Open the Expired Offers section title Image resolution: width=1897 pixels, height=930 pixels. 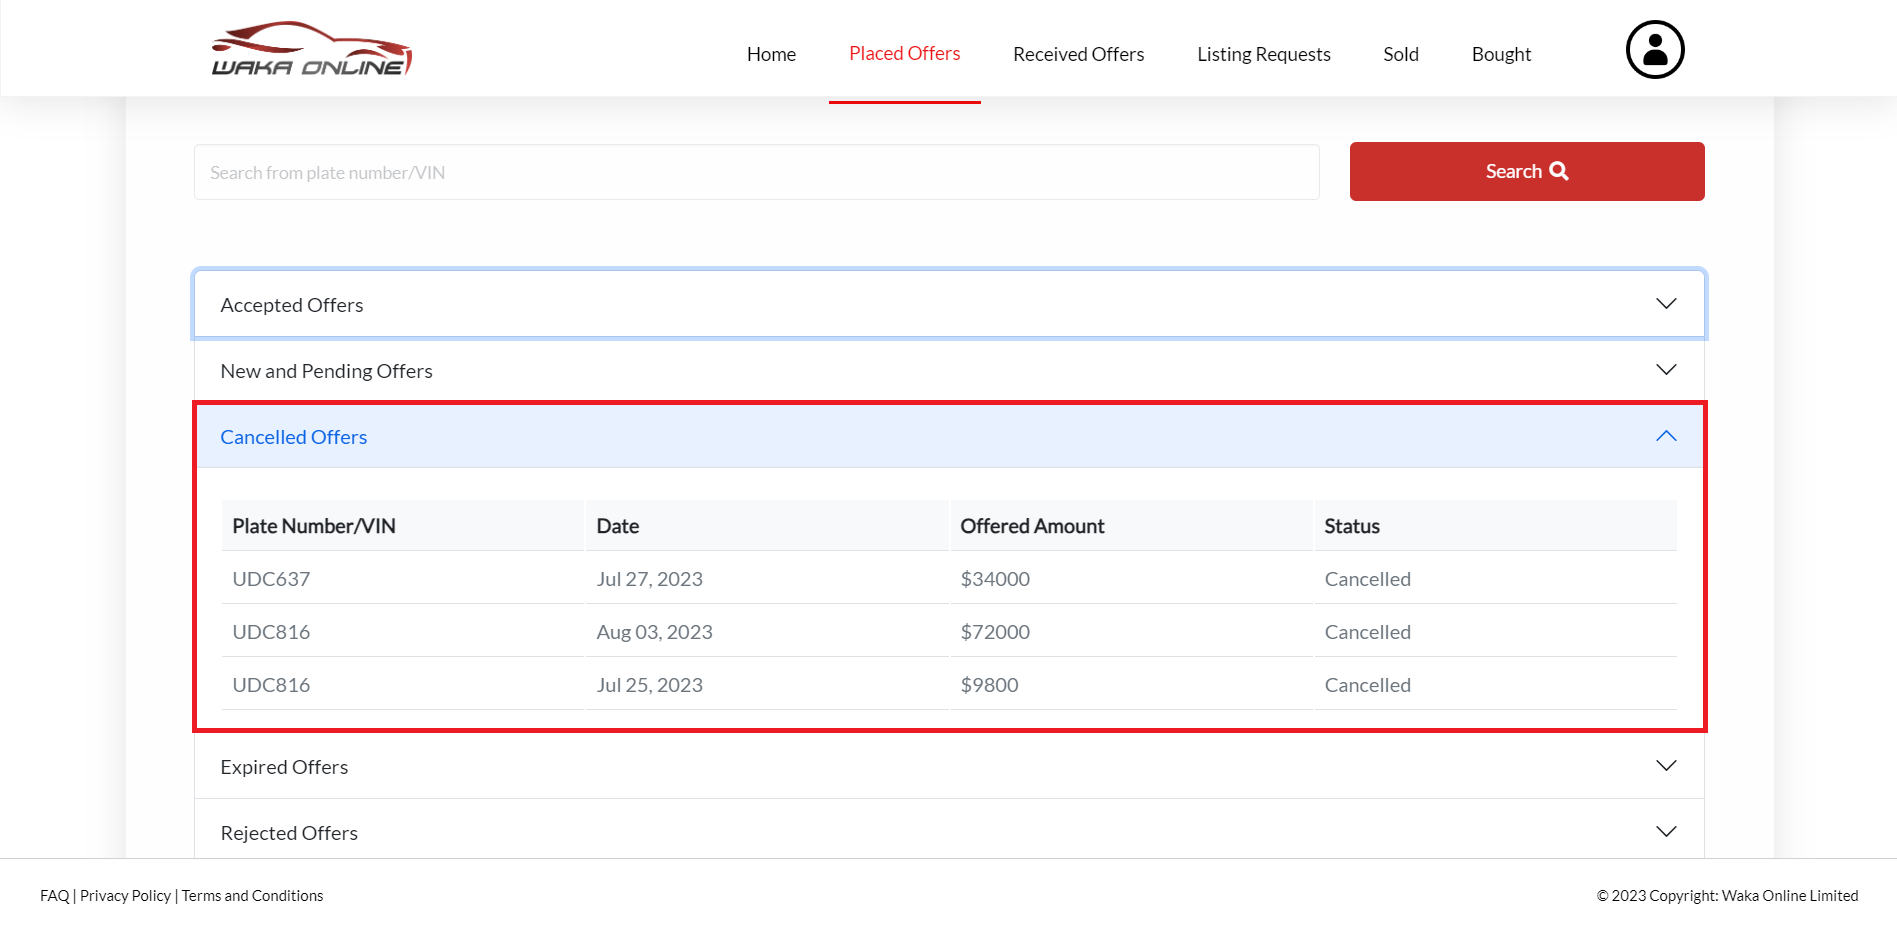[x=284, y=767]
